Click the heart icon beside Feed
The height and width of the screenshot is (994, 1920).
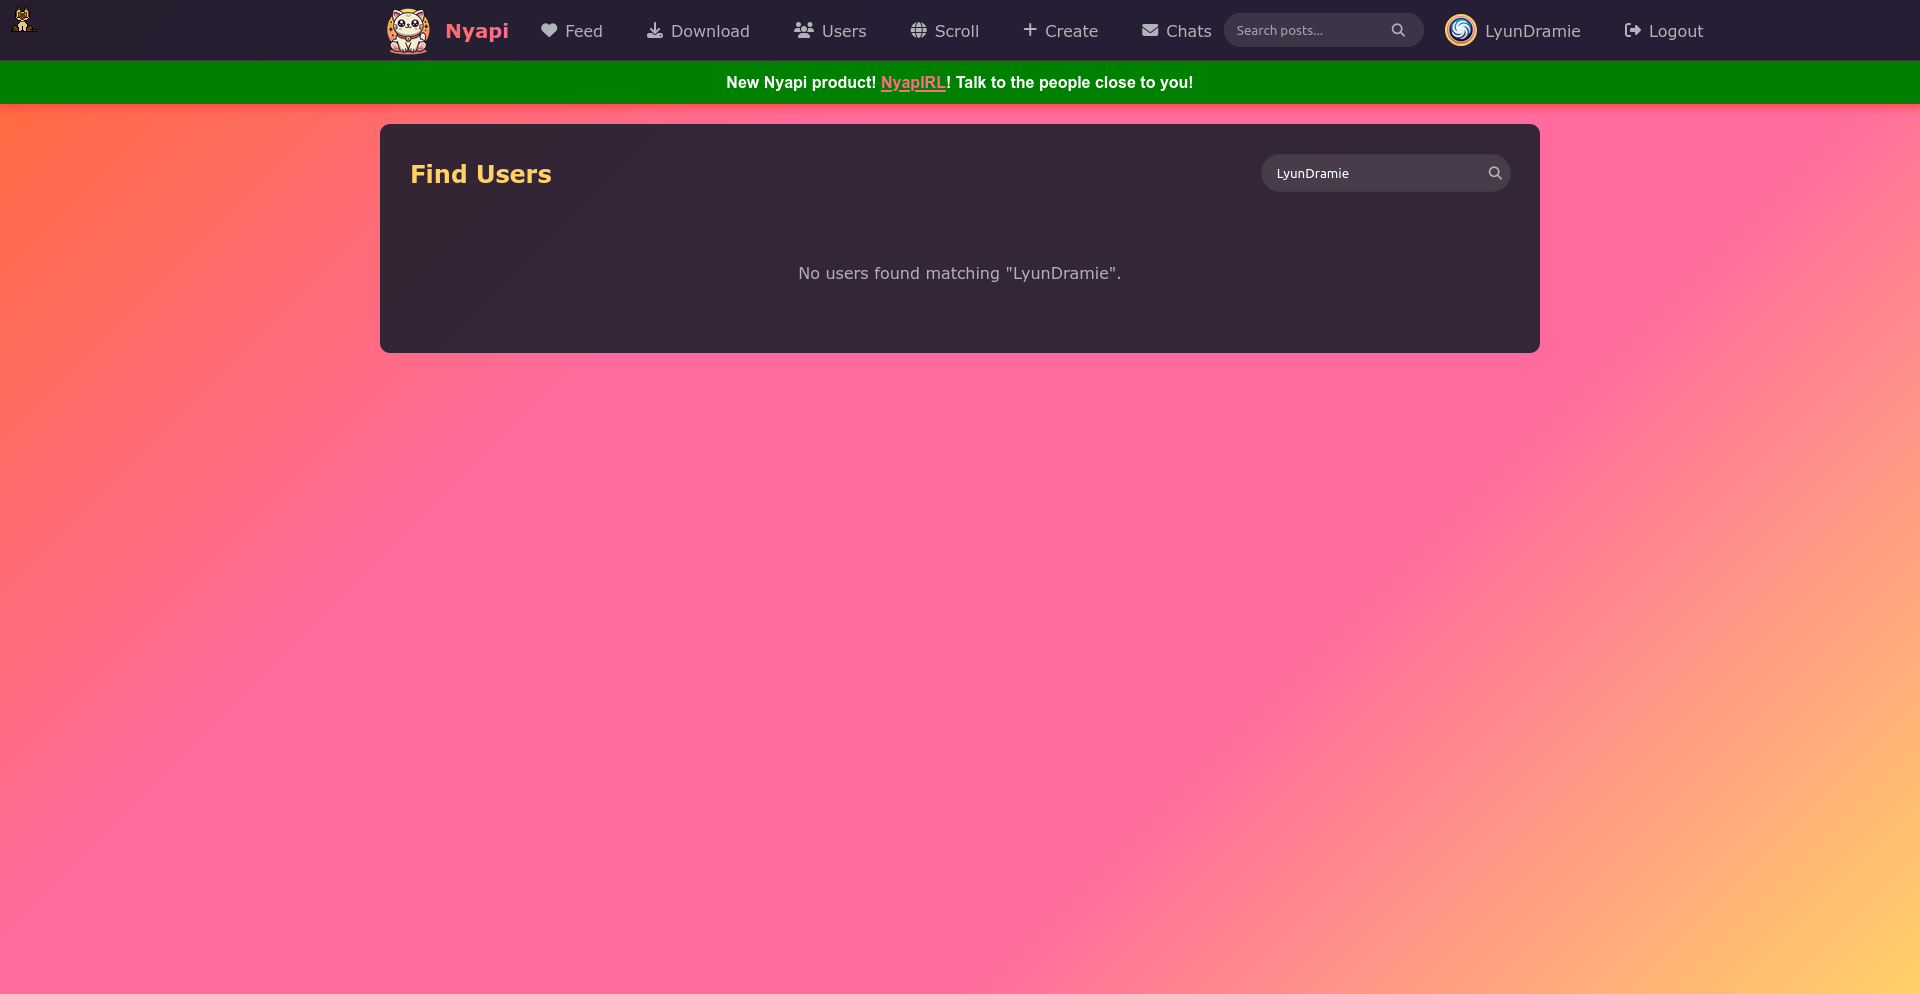549,31
